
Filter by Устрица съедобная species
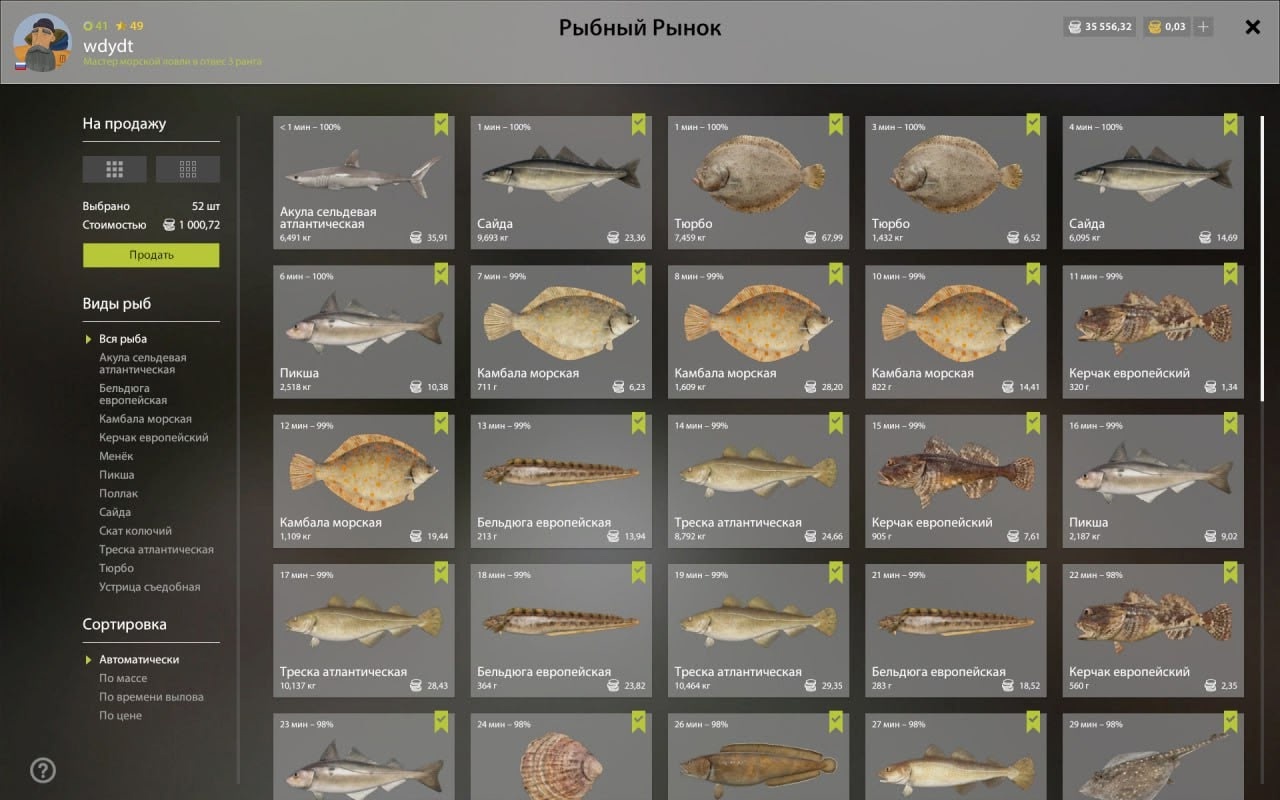click(149, 587)
